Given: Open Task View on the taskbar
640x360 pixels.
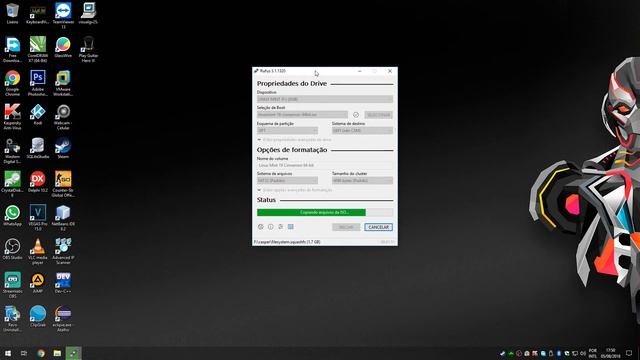Looking at the screenshot, I should point(24,353).
